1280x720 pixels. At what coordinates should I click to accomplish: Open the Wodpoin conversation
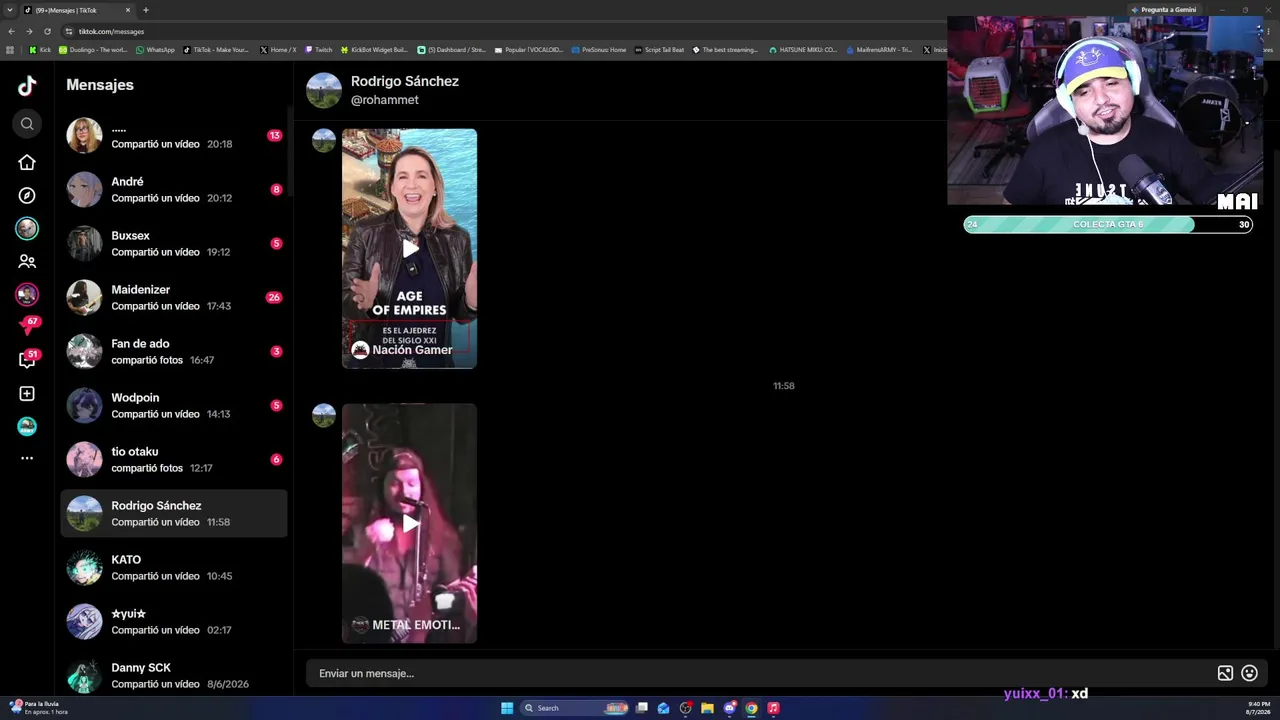point(174,405)
